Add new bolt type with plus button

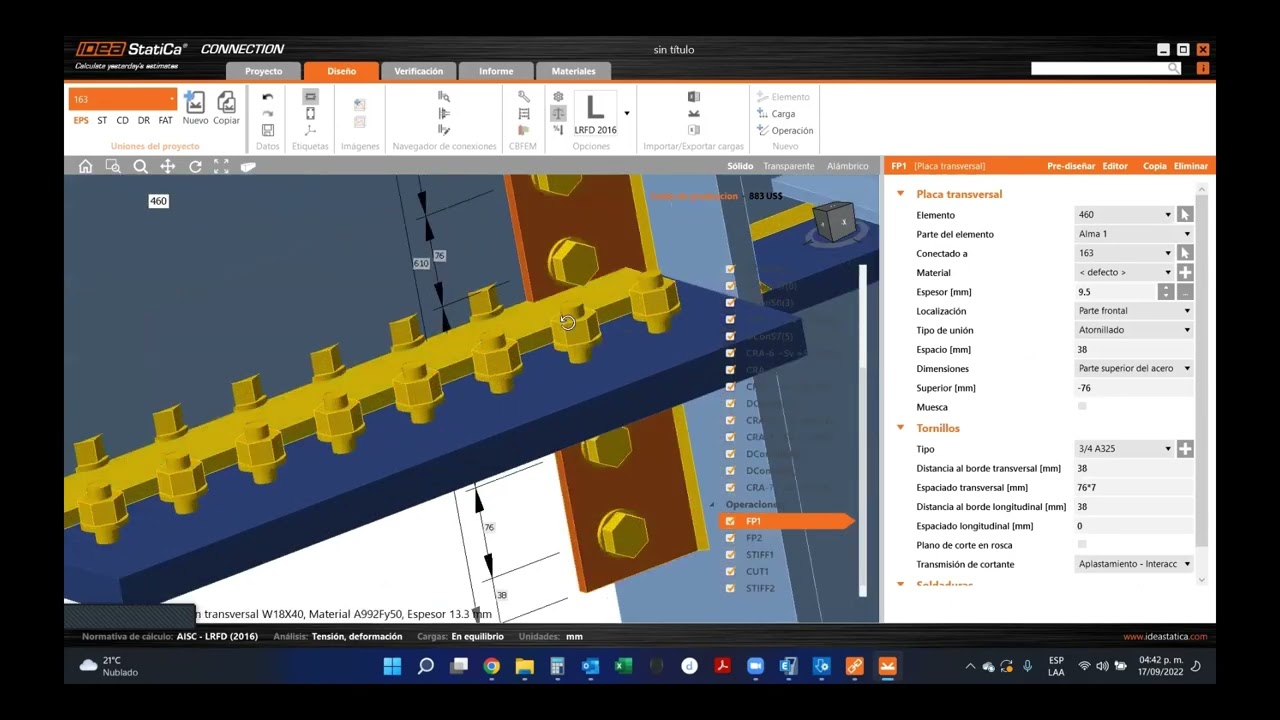coord(1185,449)
